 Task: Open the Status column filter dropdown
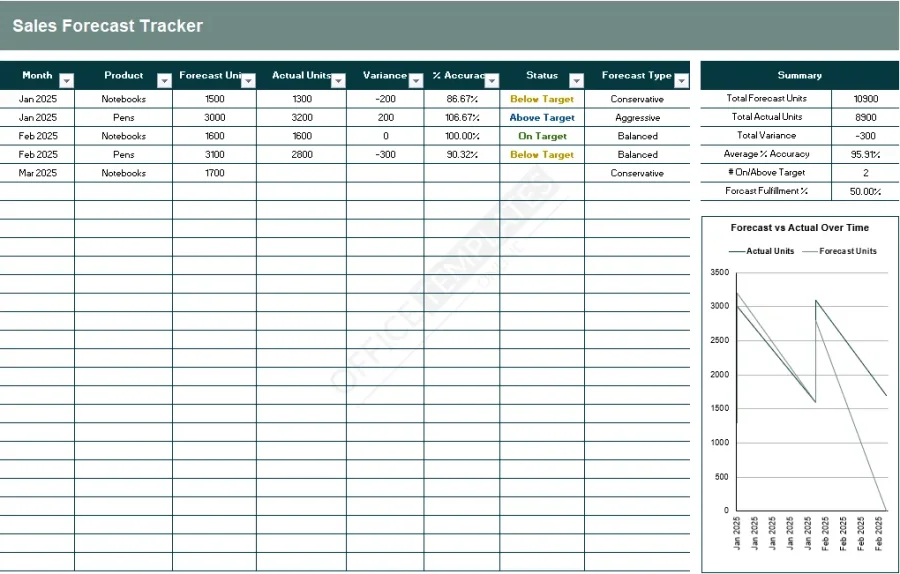click(x=577, y=81)
